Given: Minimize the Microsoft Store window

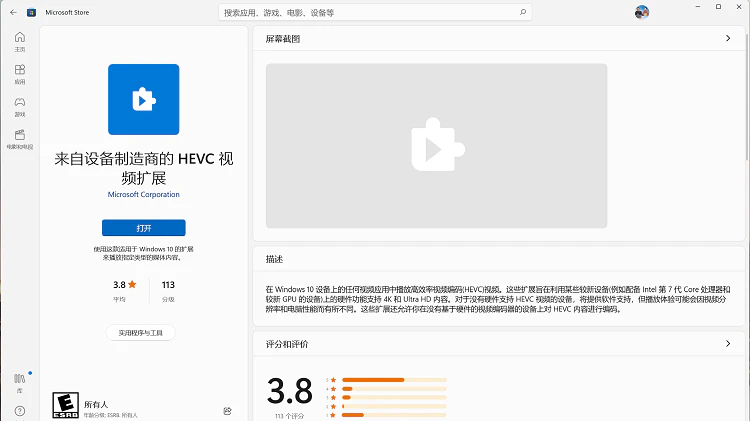Looking at the screenshot, I should [698, 7].
